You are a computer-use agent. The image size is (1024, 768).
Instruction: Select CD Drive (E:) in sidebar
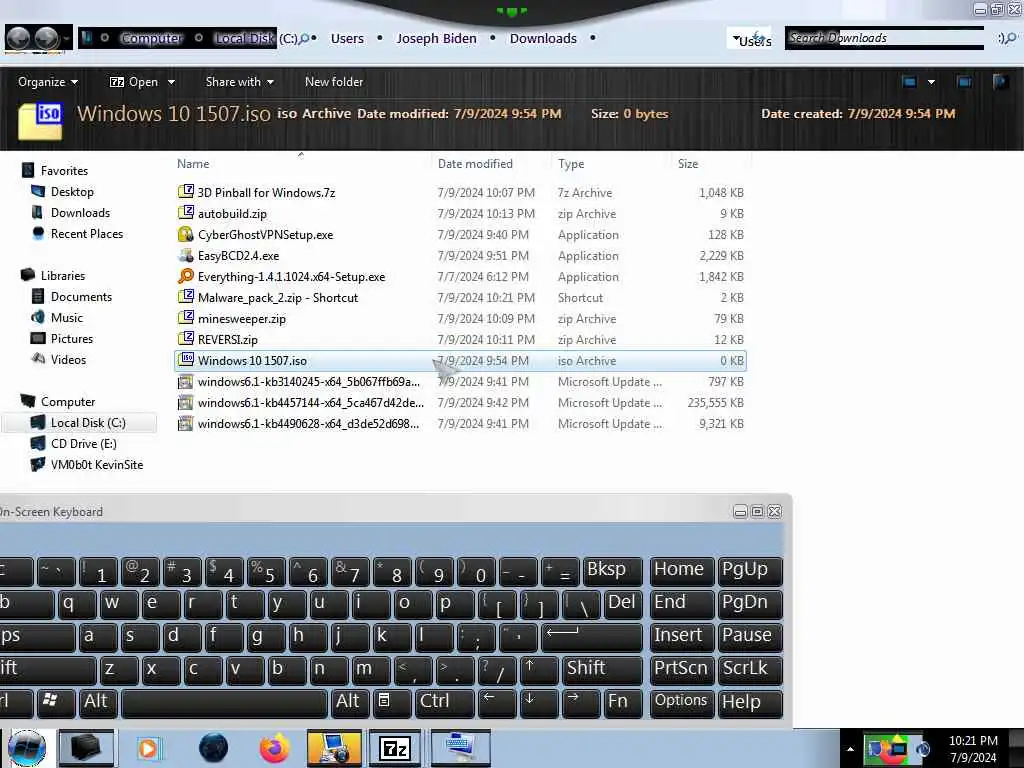click(x=83, y=443)
